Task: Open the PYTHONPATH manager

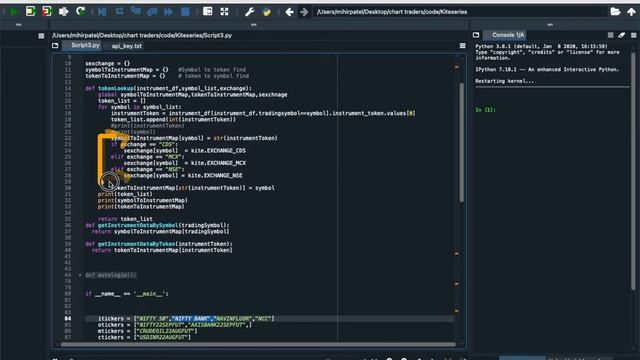Action: [x=267, y=11]
